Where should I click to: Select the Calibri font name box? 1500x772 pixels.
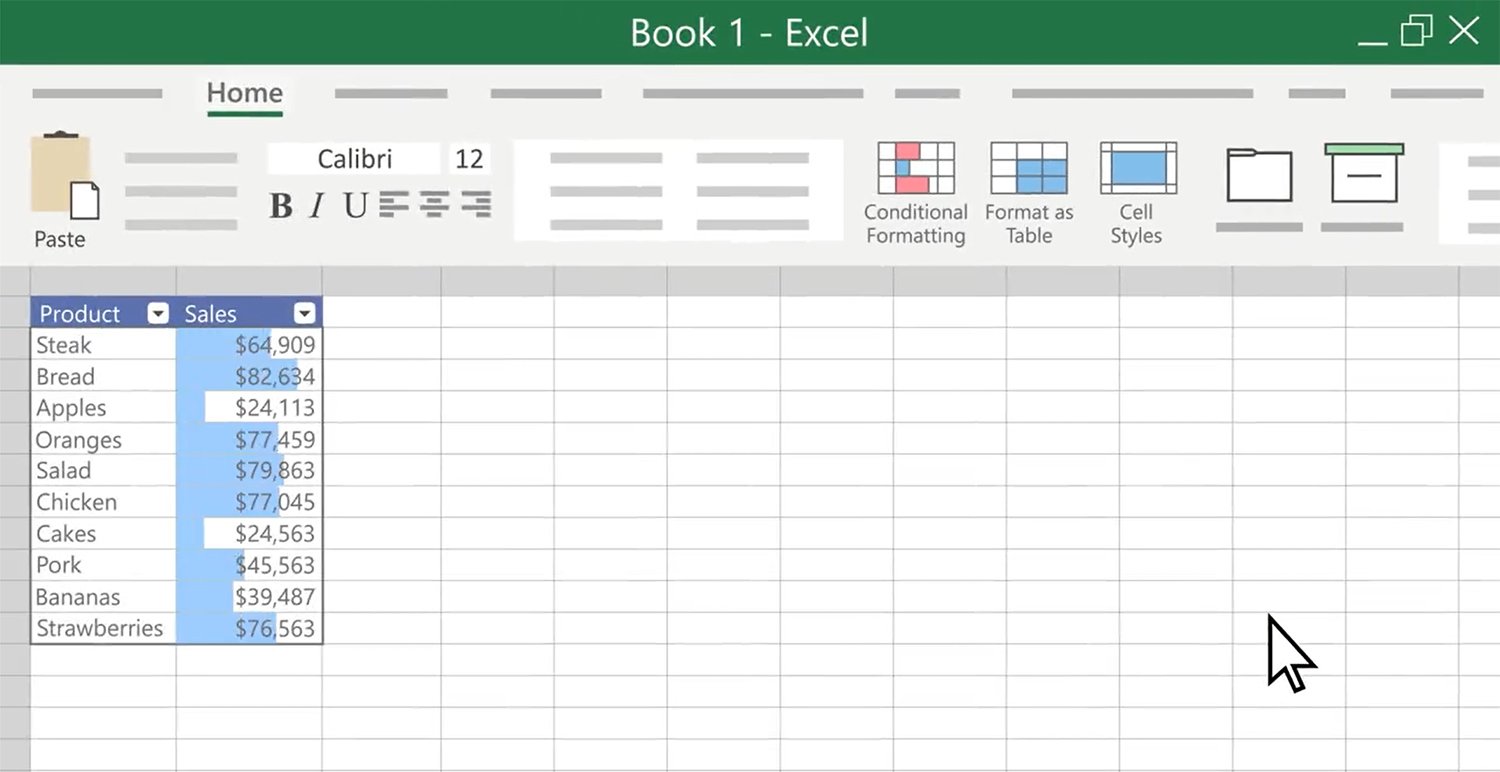354,159
